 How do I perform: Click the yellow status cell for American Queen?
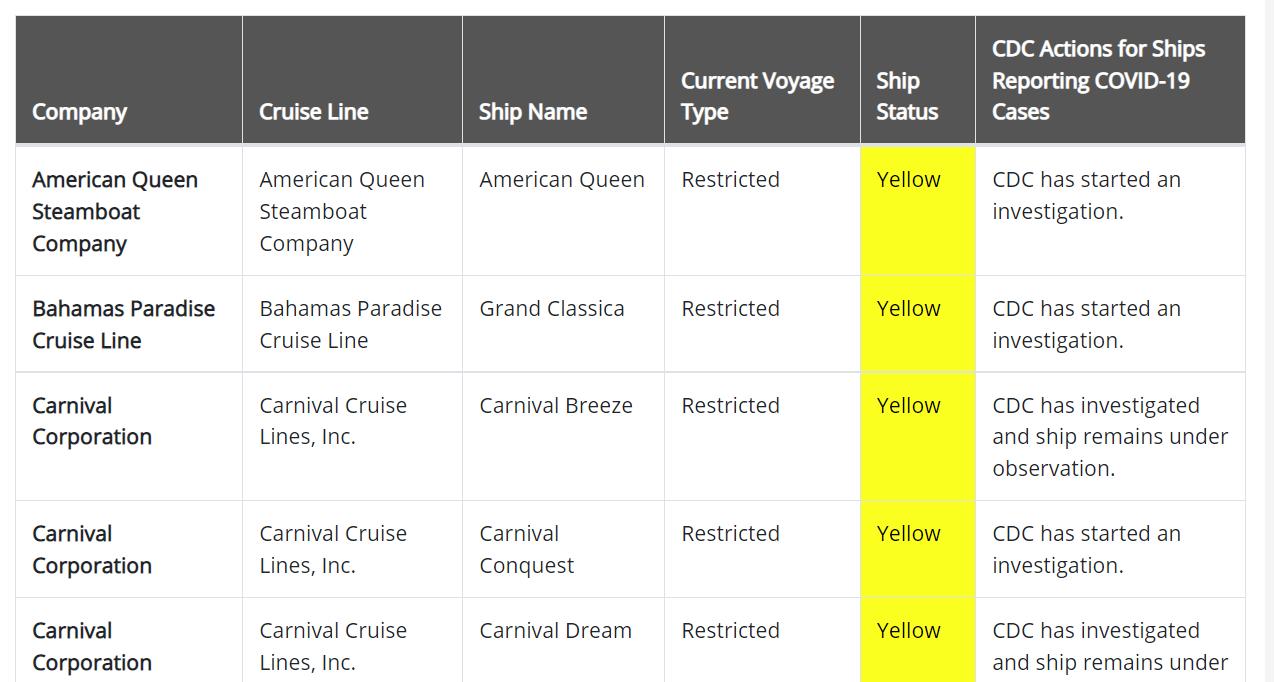pyautogui.click(x=918, y=211)
